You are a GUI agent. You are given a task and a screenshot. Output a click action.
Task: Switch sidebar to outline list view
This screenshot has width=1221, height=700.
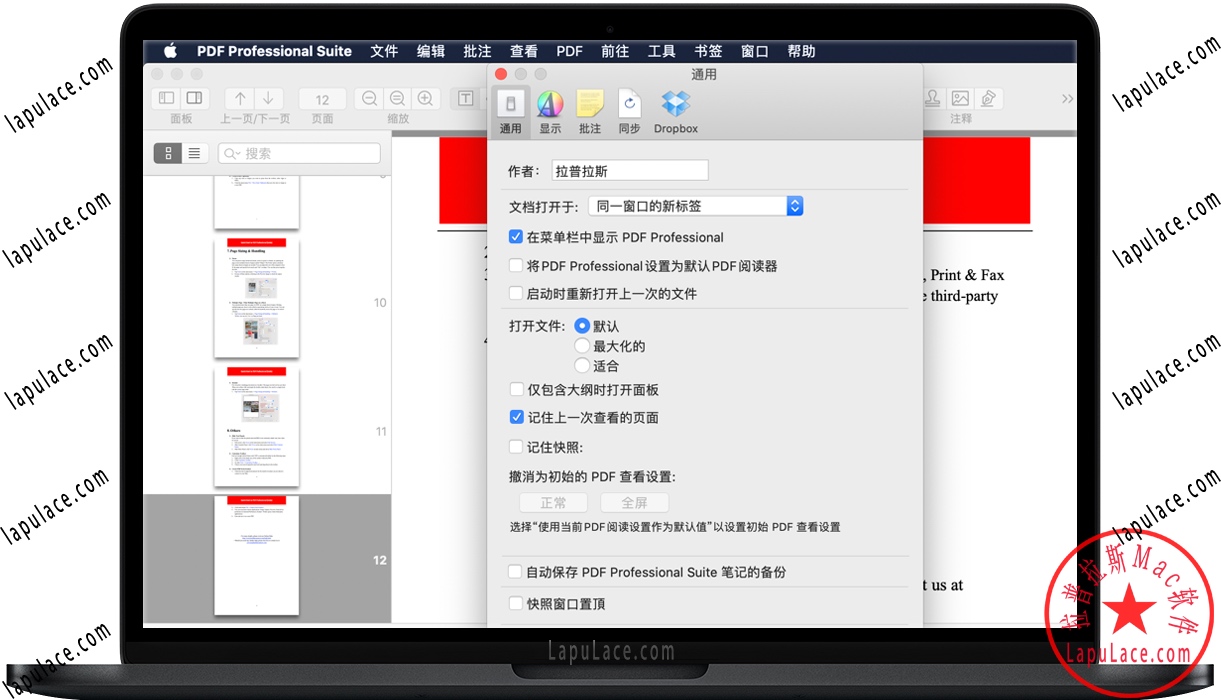(x=194, y=153)
